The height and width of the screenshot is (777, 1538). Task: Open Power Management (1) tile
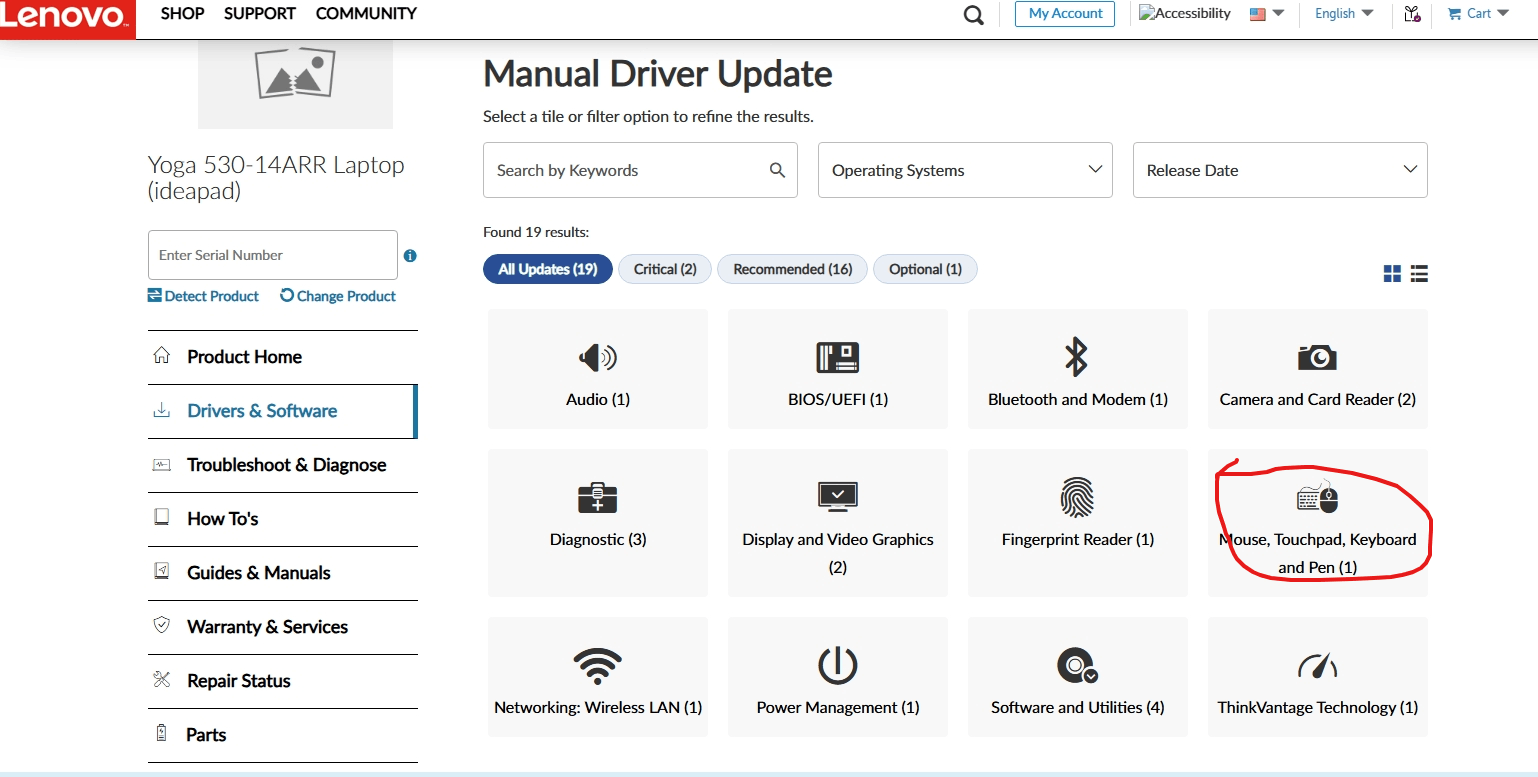click(x=838, y=677)
